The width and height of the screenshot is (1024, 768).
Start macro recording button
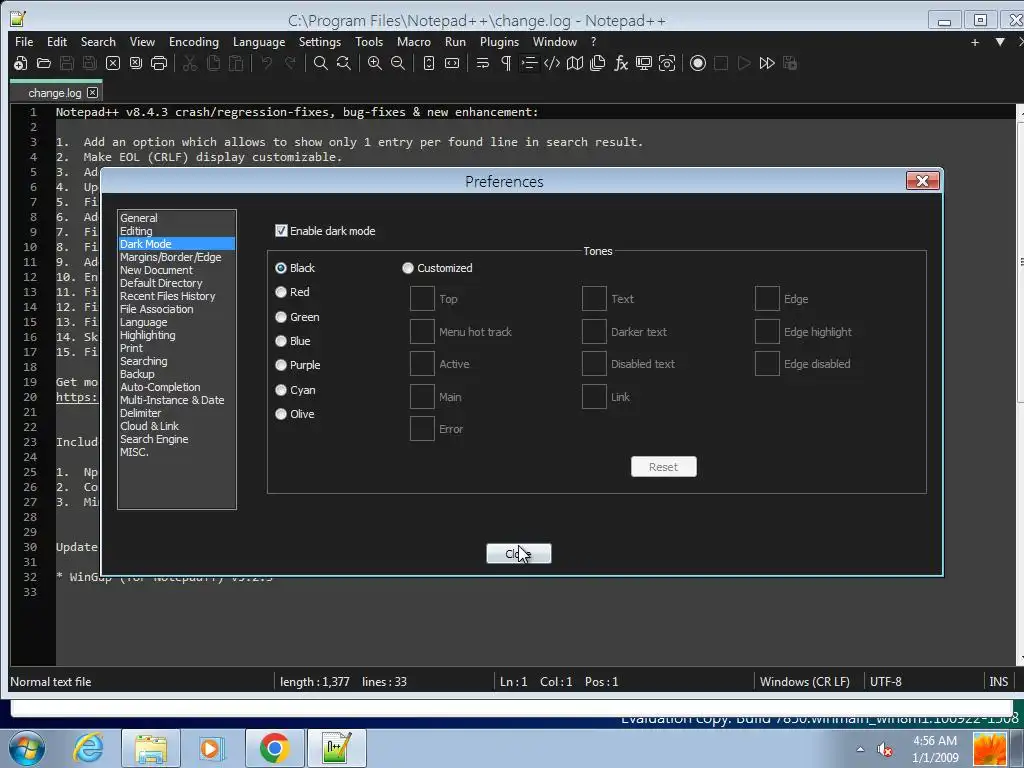[697, 63]
